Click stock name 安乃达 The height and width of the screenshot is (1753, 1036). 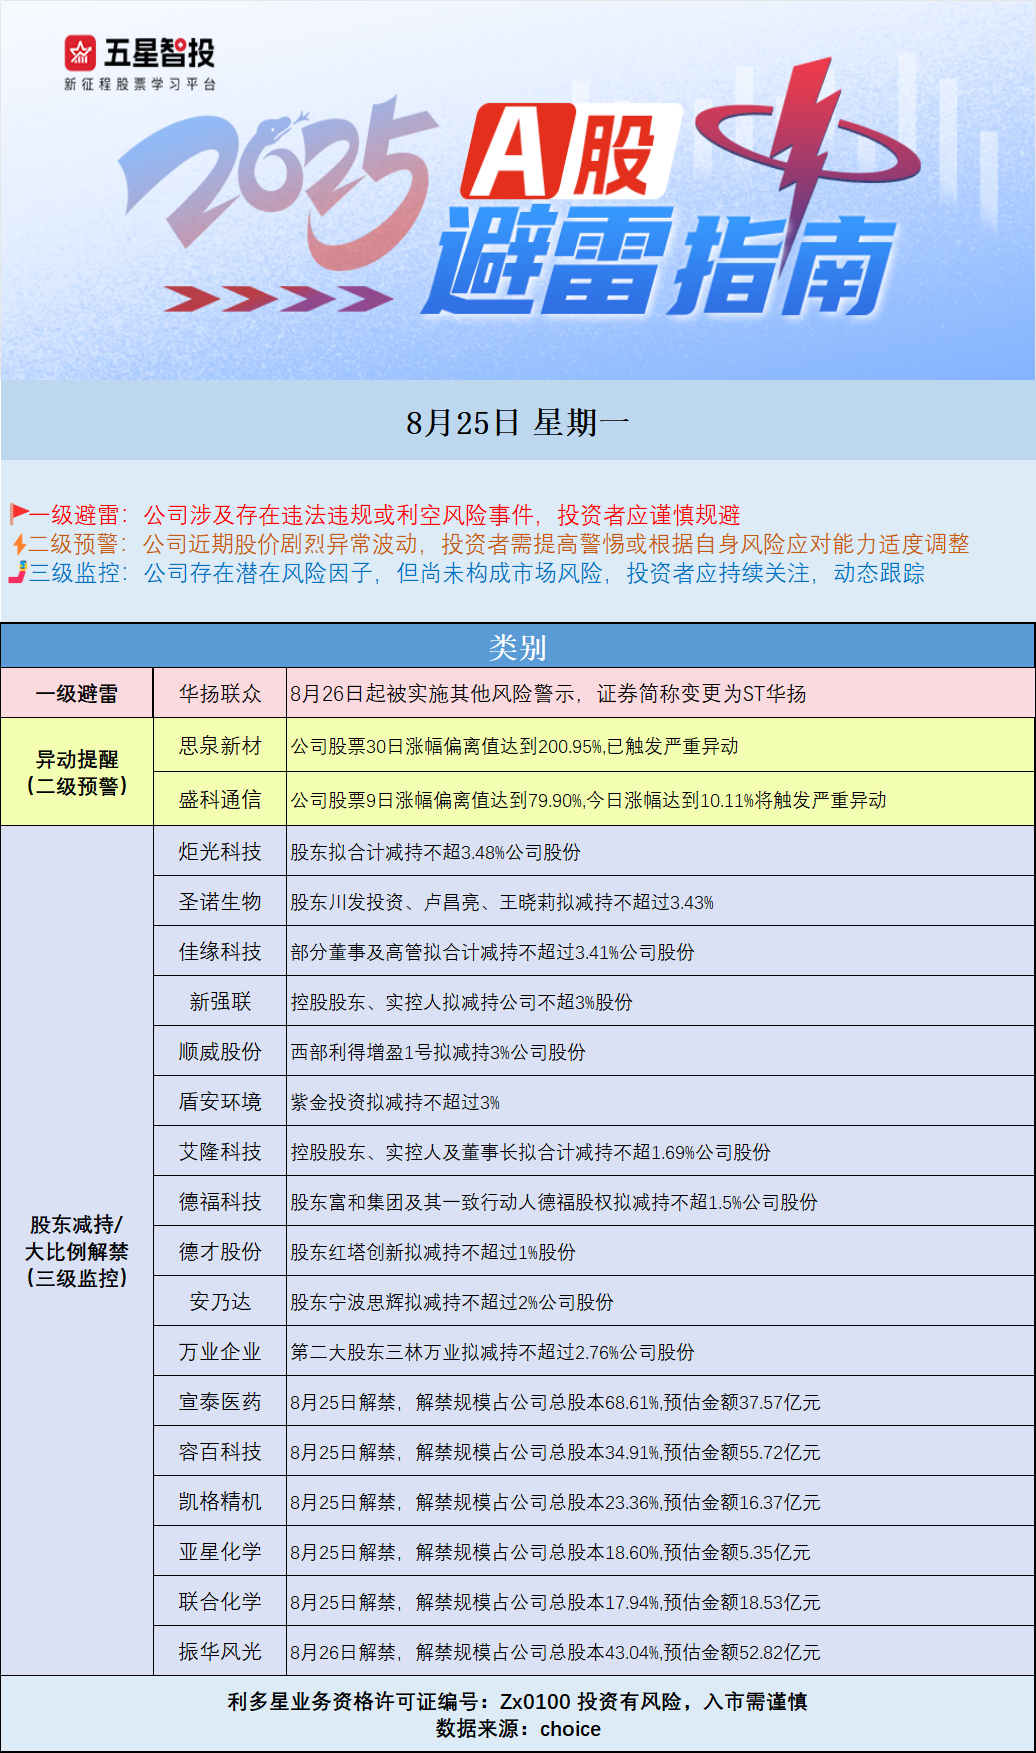(x=220, y=1302)
